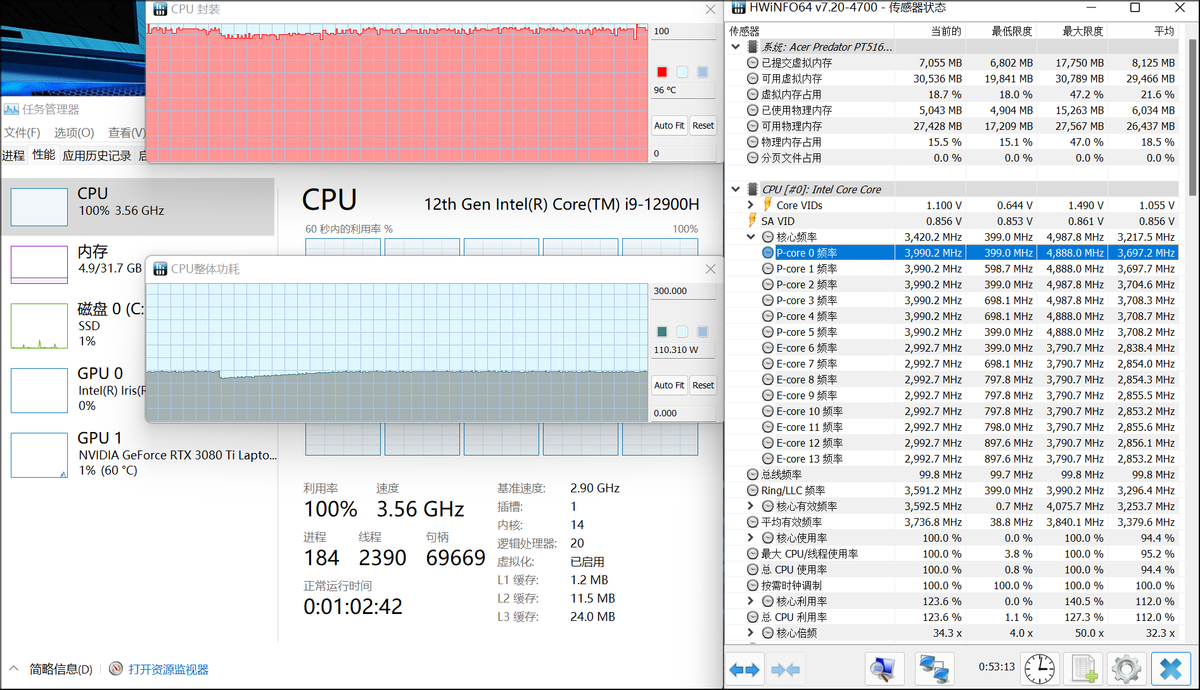Click Auto Fit in CPU 封装 graph
This screenshot has width=1200, height=690.
(x=669, y=126)
